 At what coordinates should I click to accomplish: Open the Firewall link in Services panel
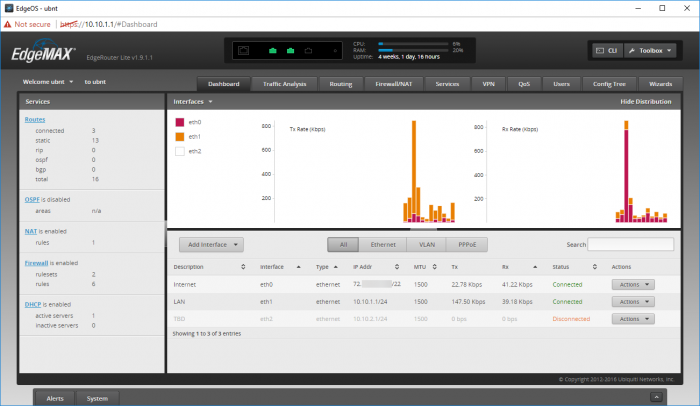coord(36,263)
